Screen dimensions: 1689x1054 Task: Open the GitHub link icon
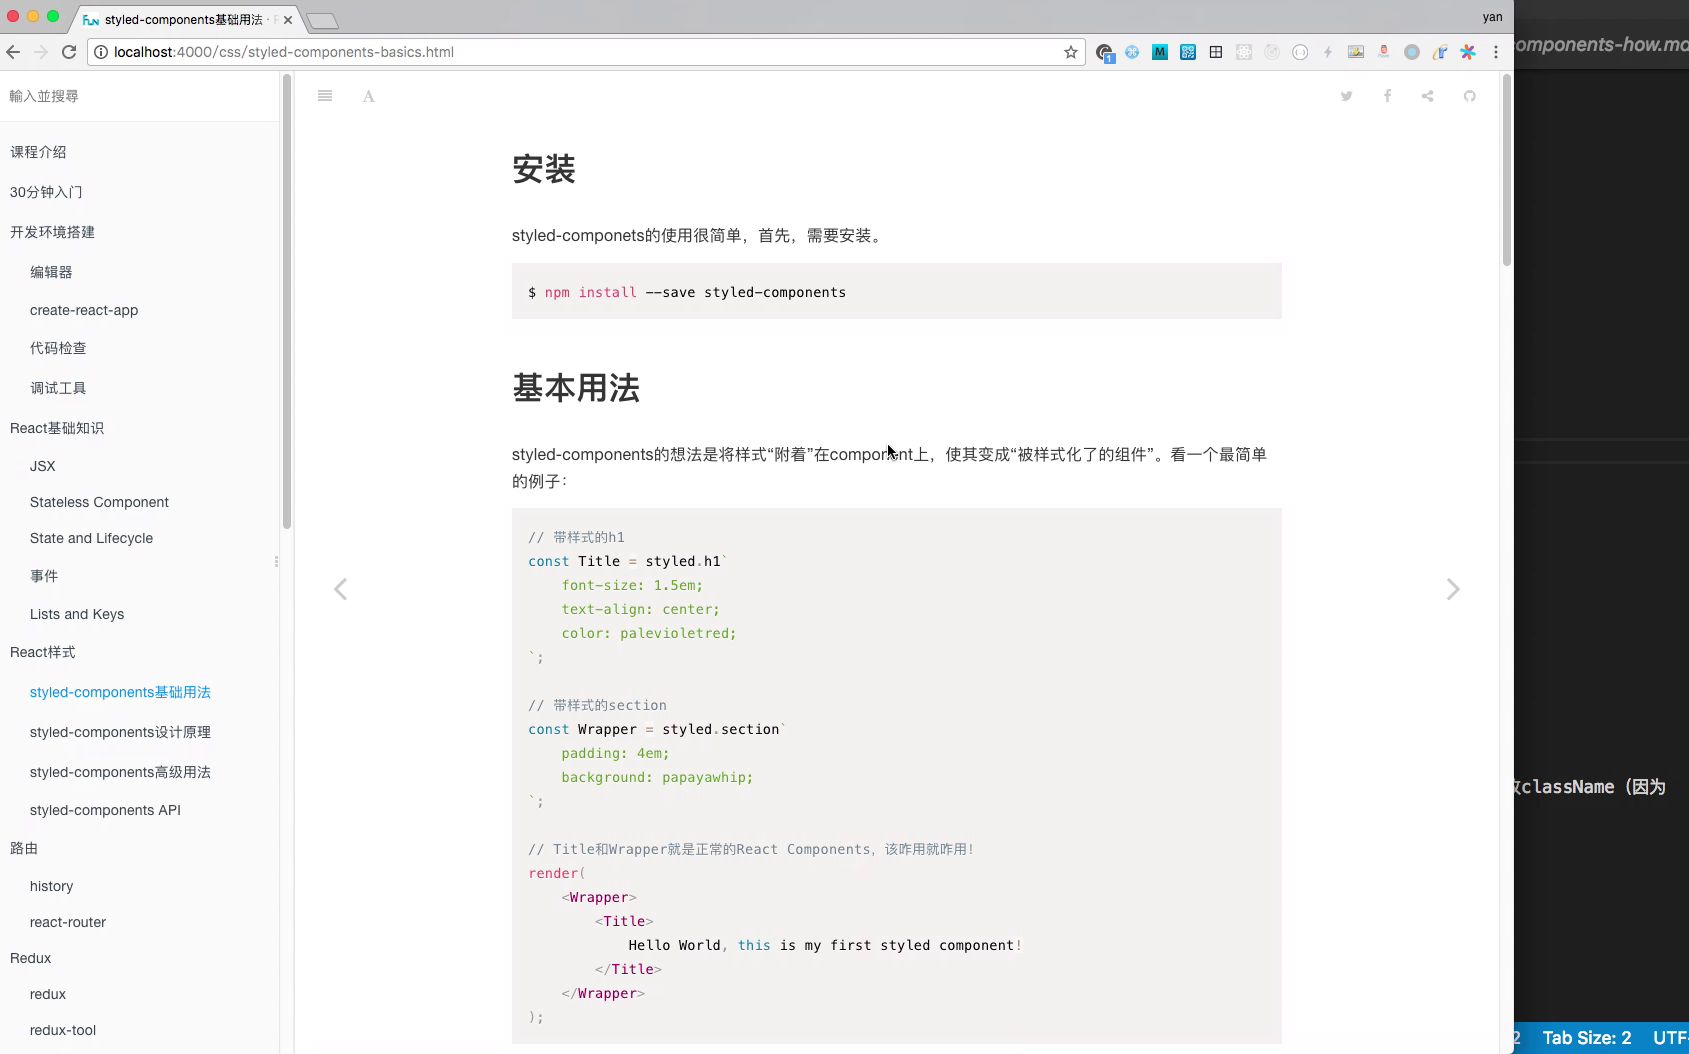point(1469,96)
